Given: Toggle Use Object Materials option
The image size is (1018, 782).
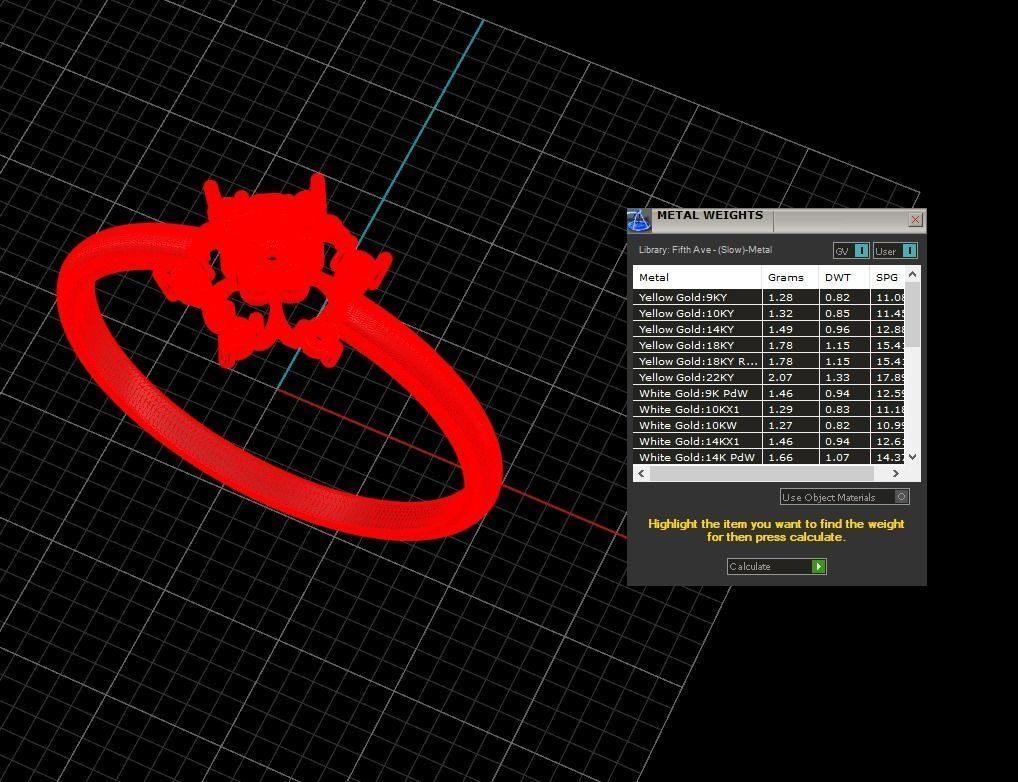Looking at the screenshot, I should click(x=844, y=497).
